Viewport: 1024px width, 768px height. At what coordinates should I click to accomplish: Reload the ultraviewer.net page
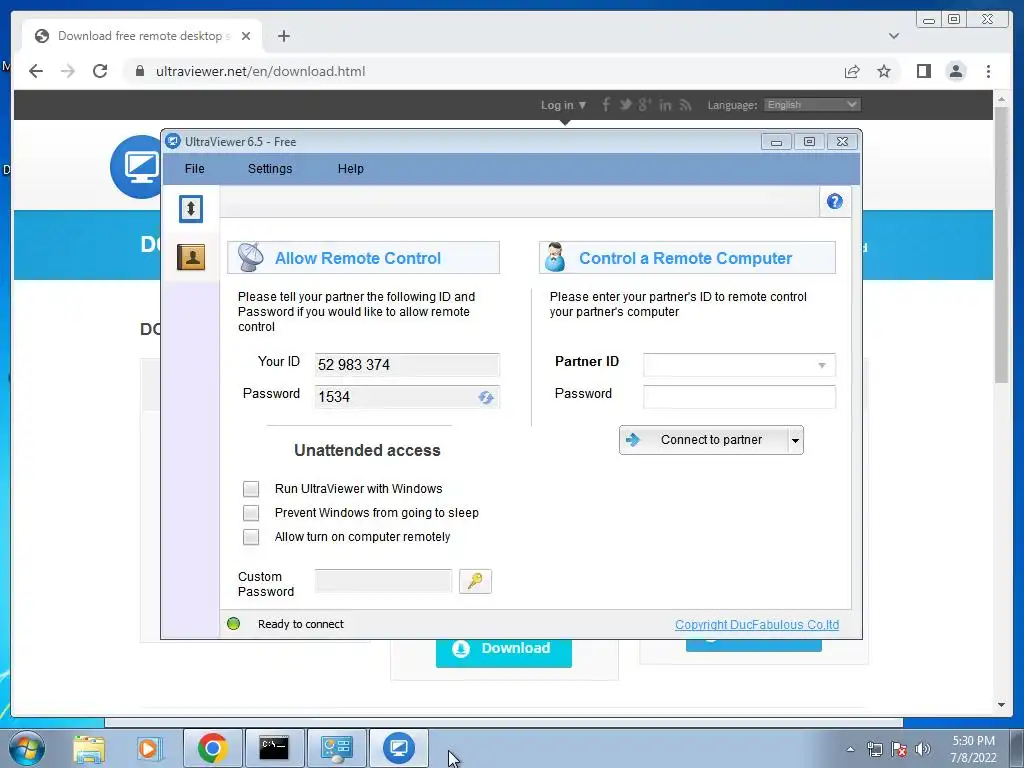(x=100, y=71)
